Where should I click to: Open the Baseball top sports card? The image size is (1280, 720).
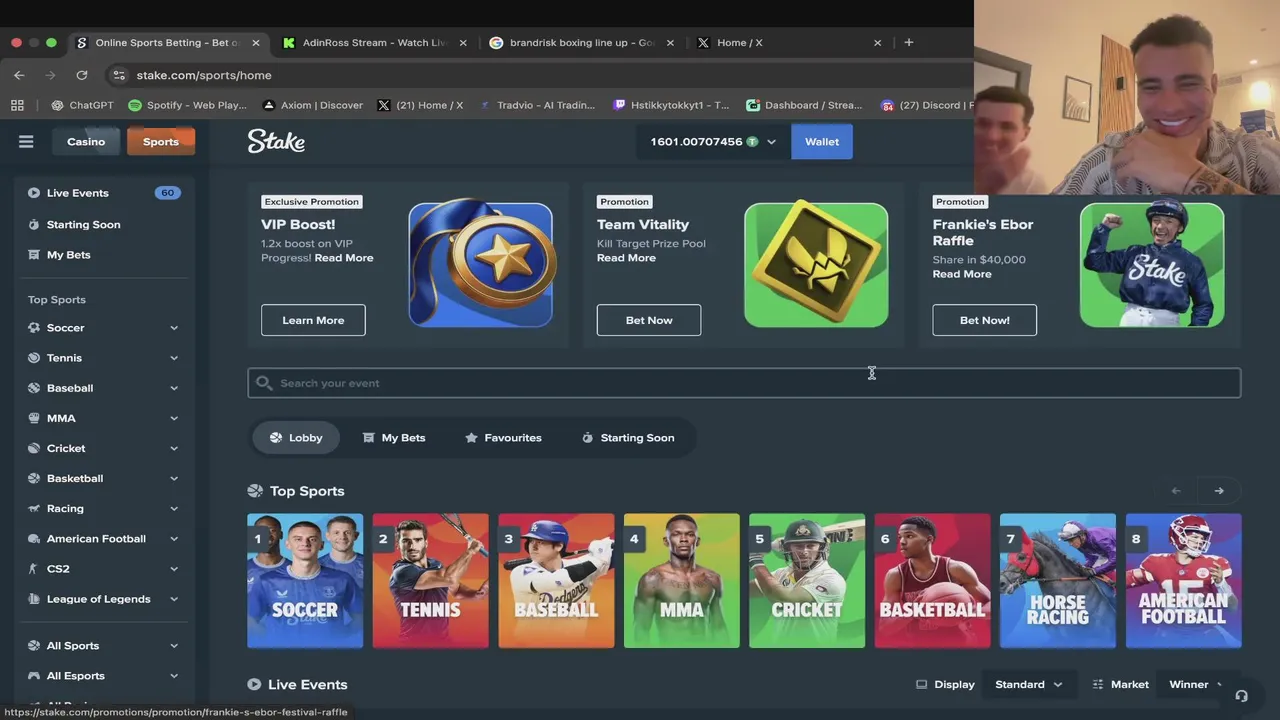point(556,581)
